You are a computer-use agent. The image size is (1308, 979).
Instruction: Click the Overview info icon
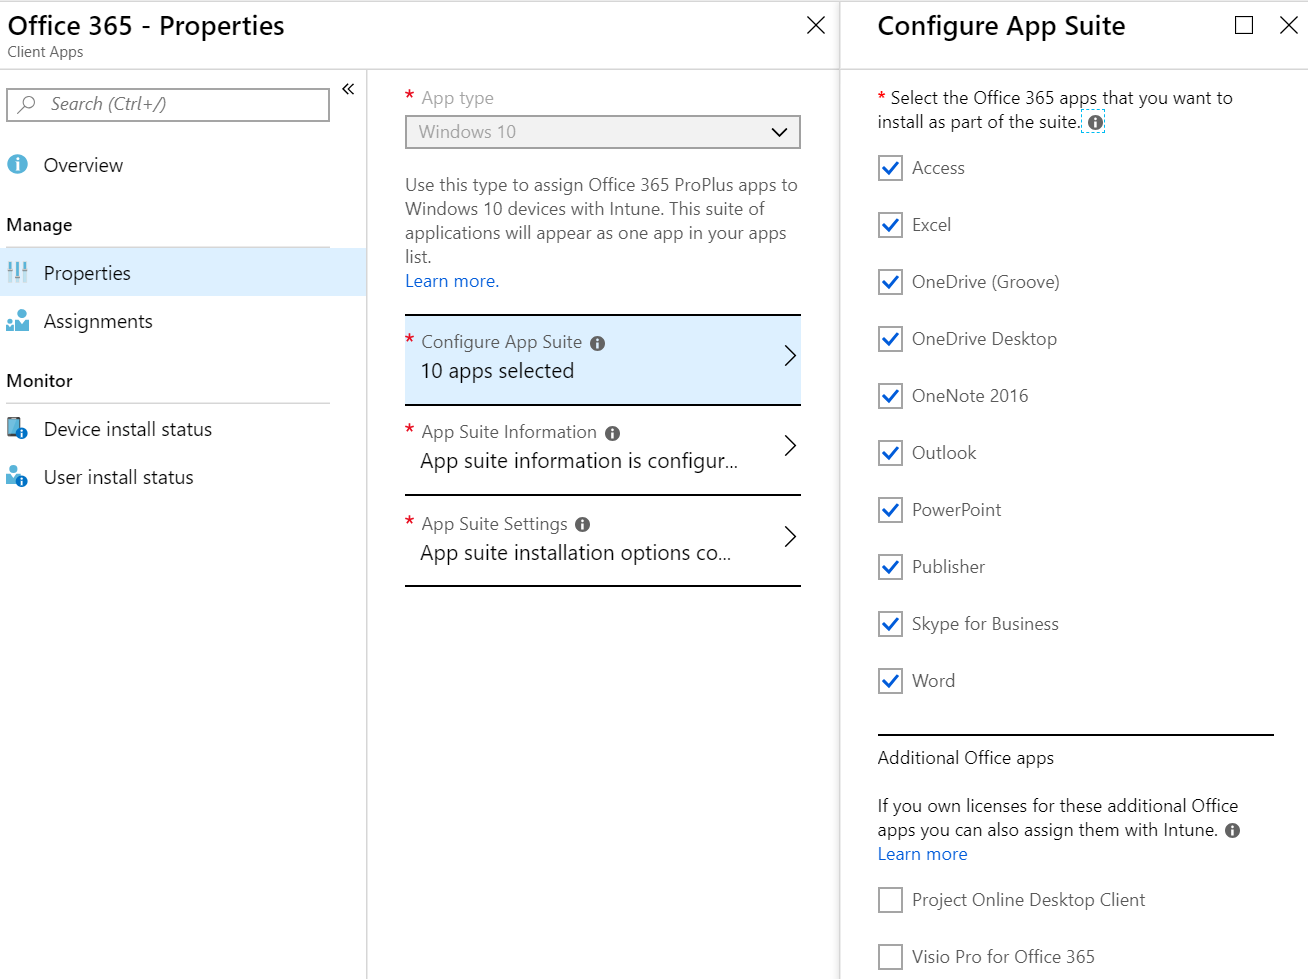(19, 165)
